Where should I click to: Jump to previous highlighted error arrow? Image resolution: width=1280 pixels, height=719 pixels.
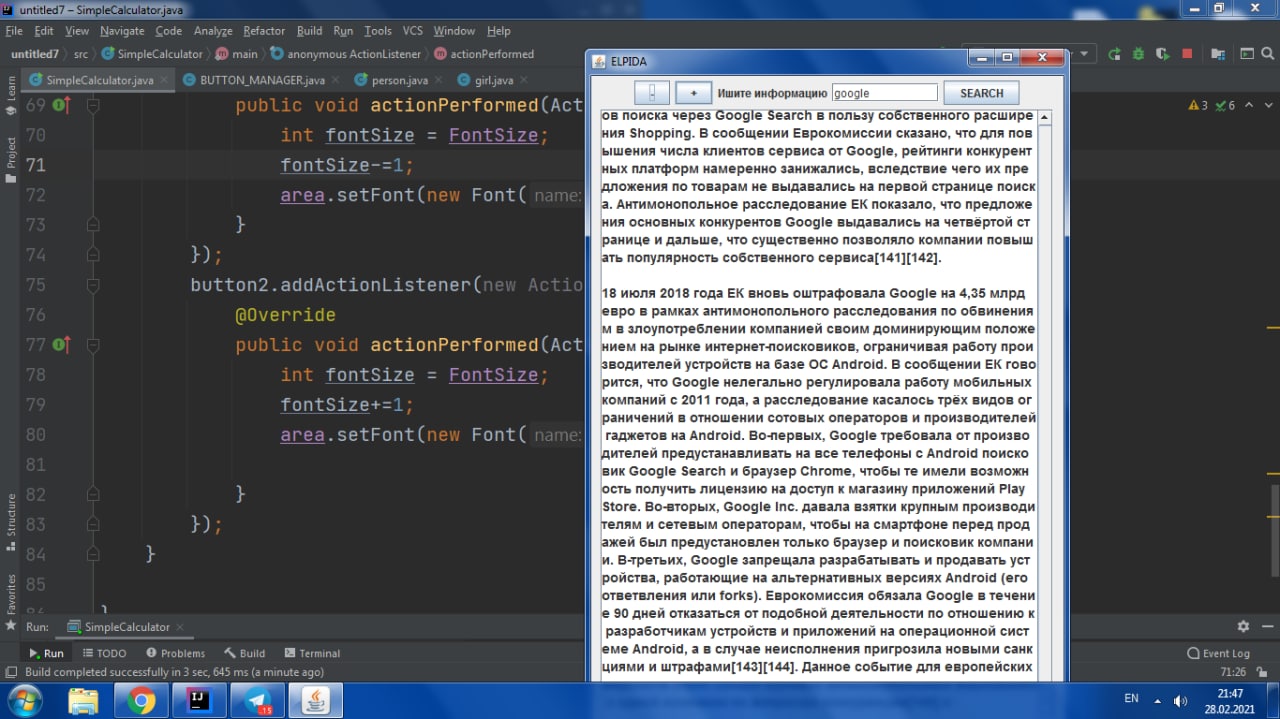coord(1250,105)
